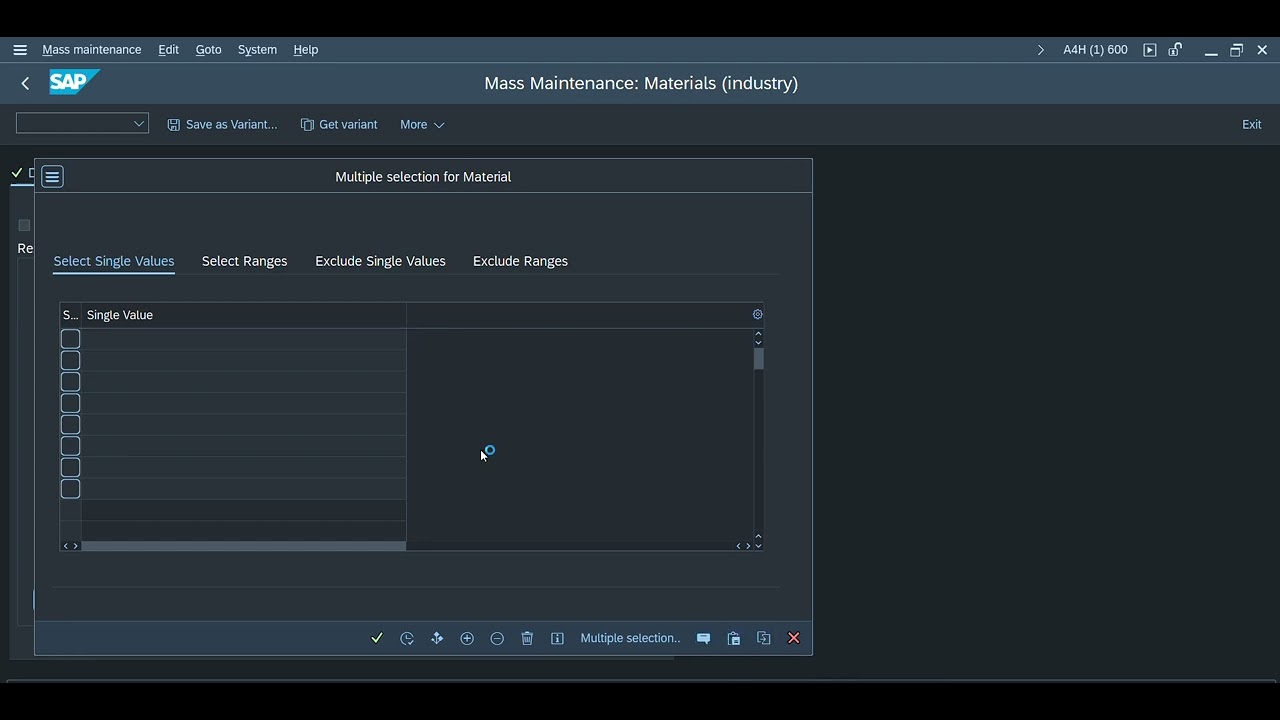
Task: Delete entire selection with trash icon
Action: pos(527,638)
